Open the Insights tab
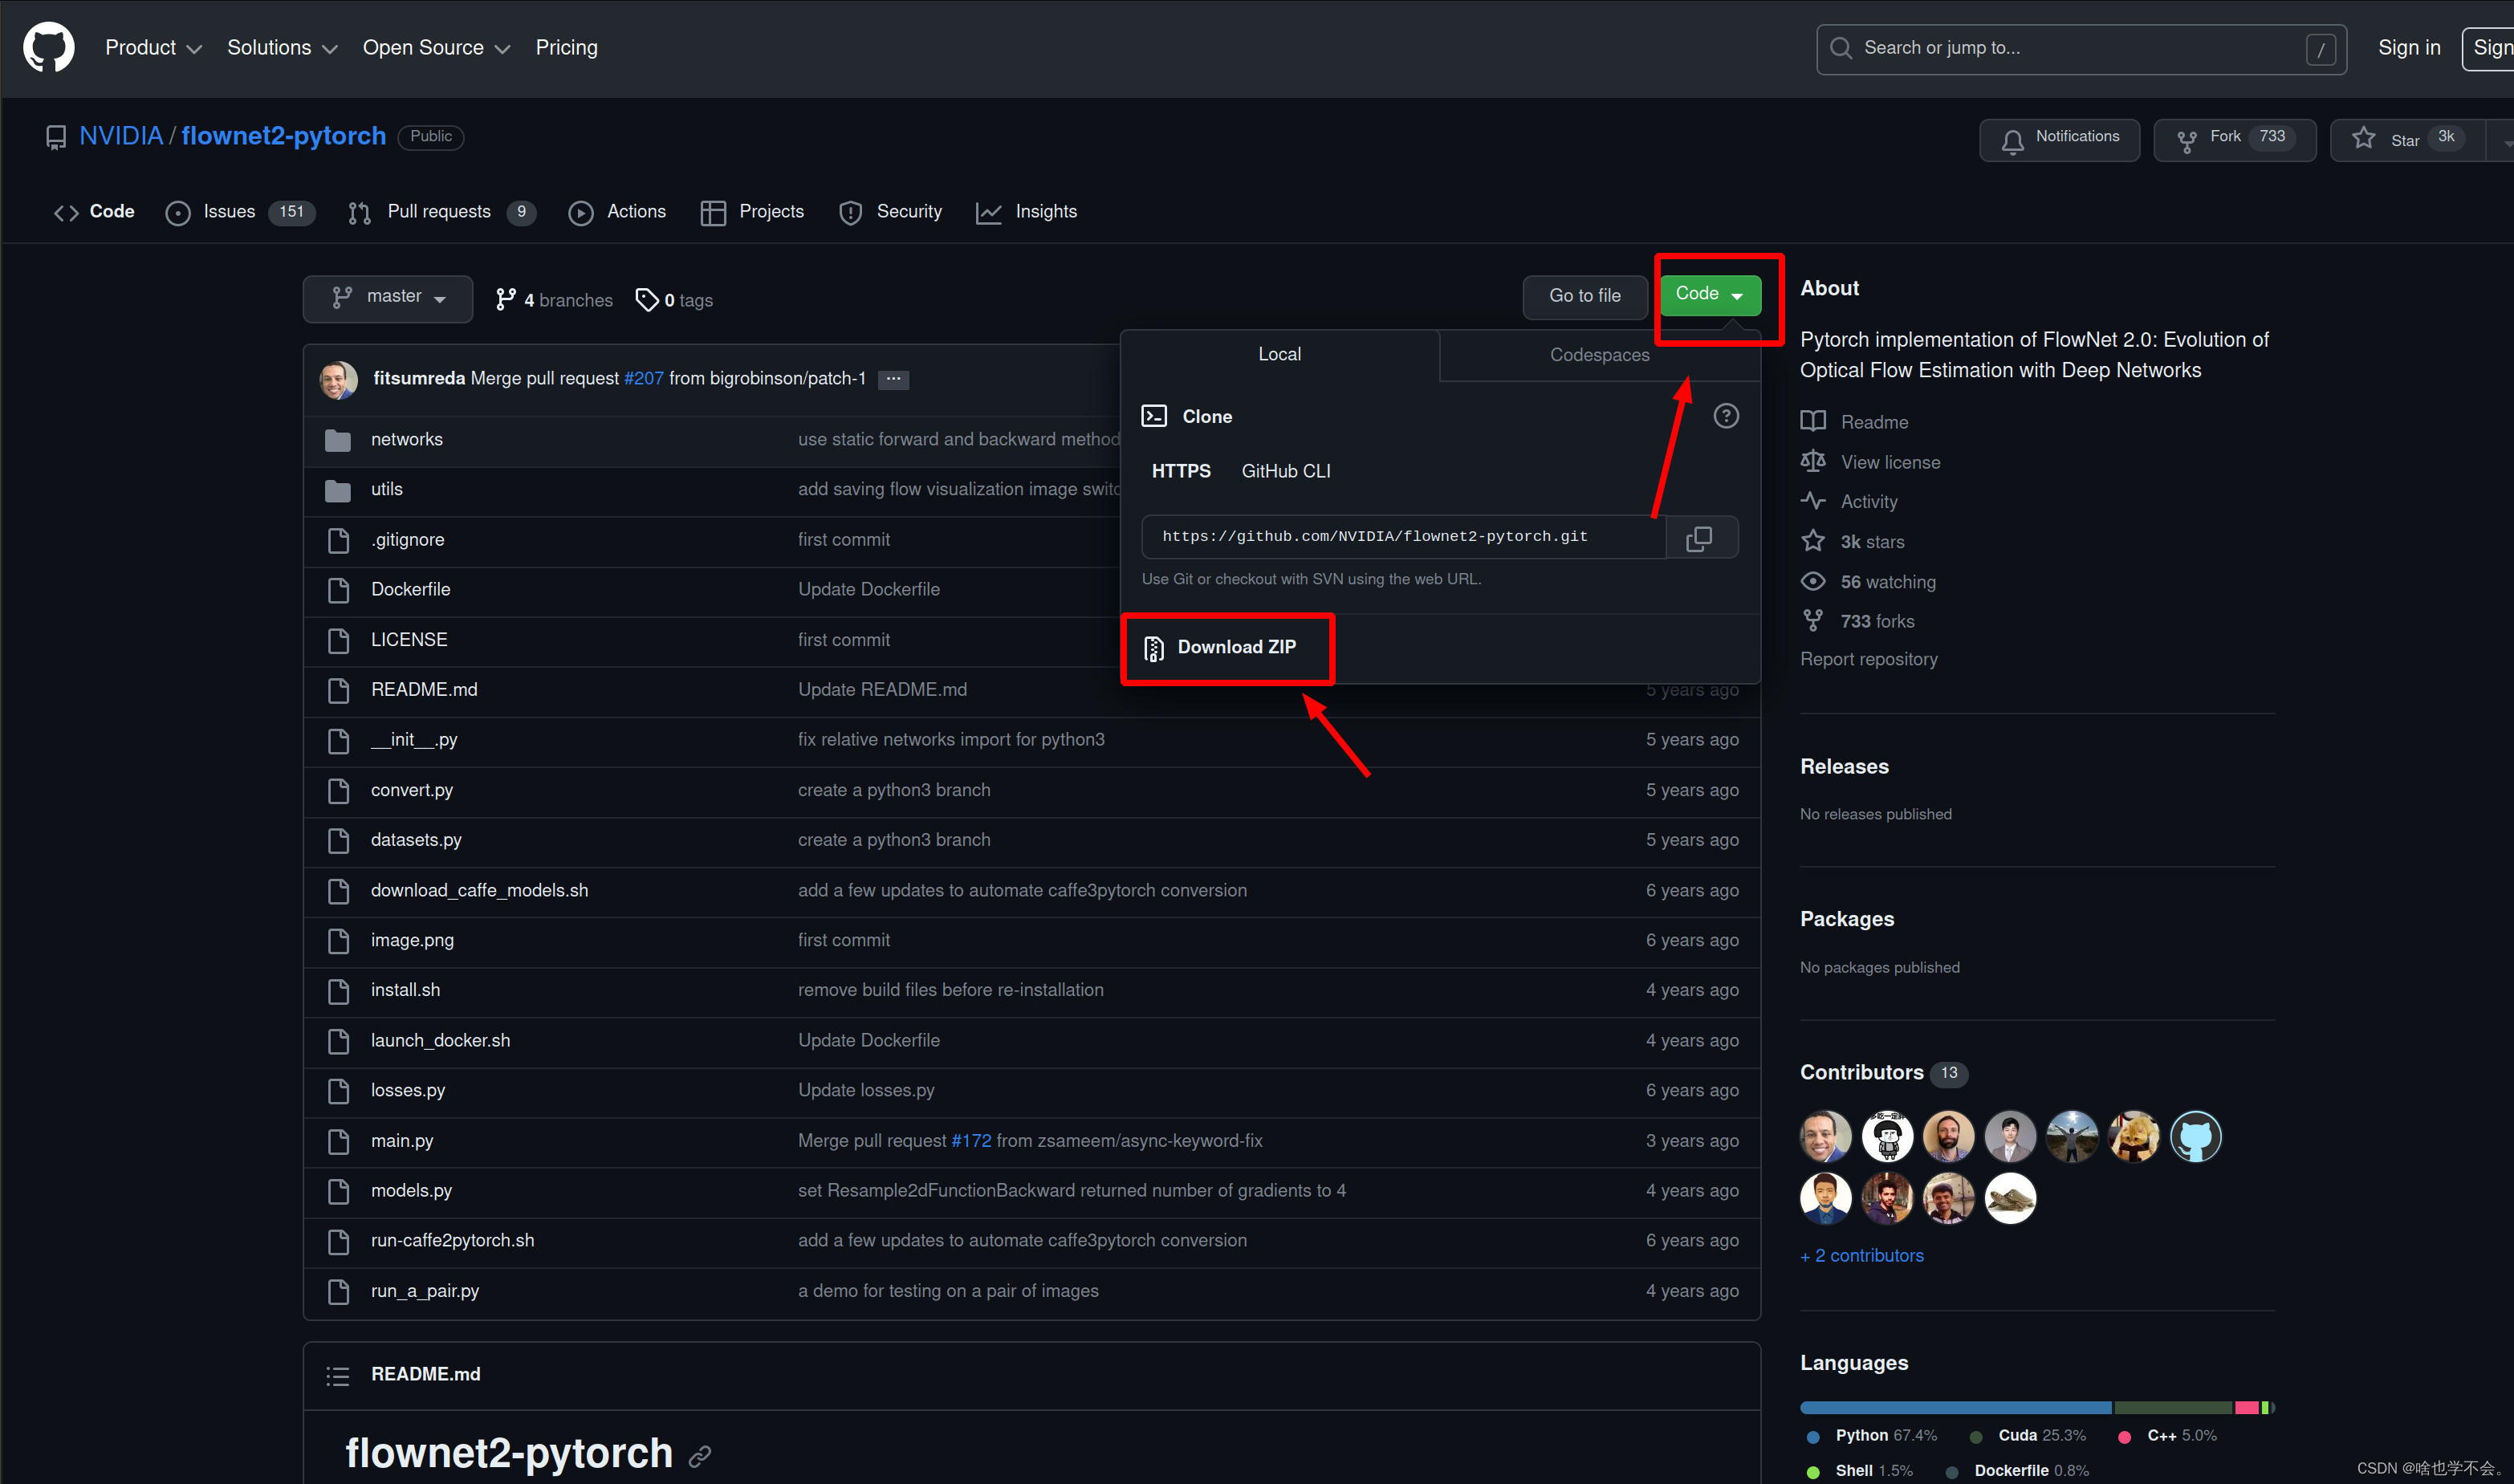The image size is (2514, 1484). [1027, 212]
